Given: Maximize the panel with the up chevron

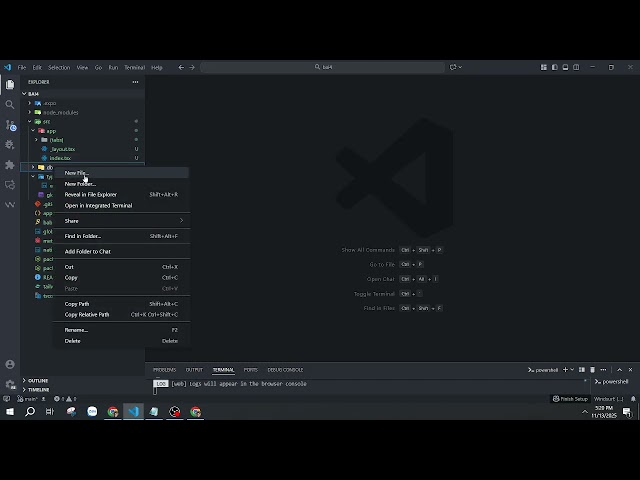Looking at the screenshot, I should tap(619, 369).
